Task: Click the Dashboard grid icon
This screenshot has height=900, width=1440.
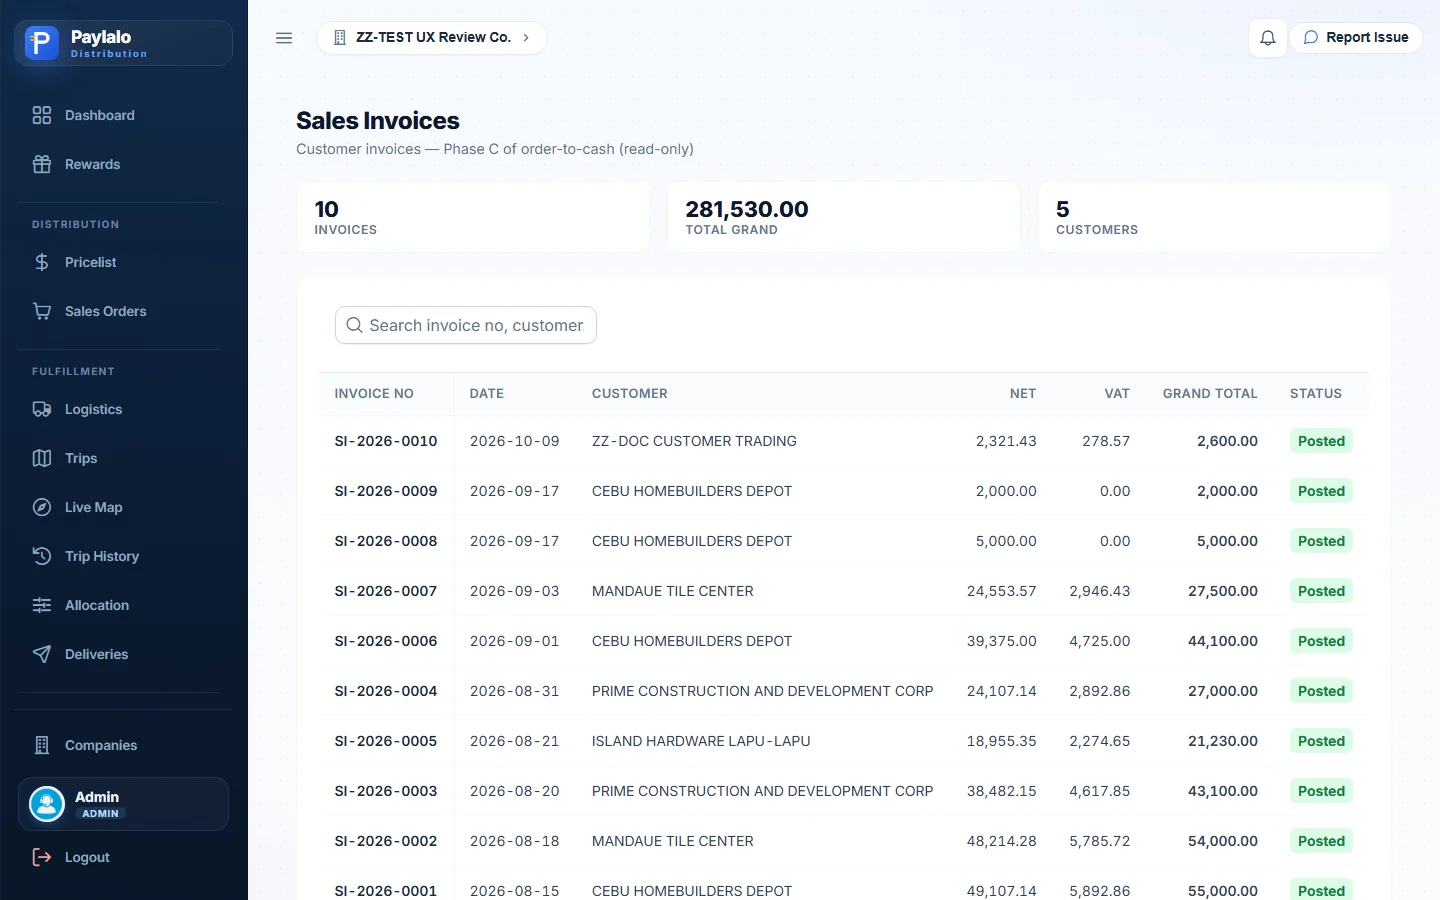Action: [42, 115]
